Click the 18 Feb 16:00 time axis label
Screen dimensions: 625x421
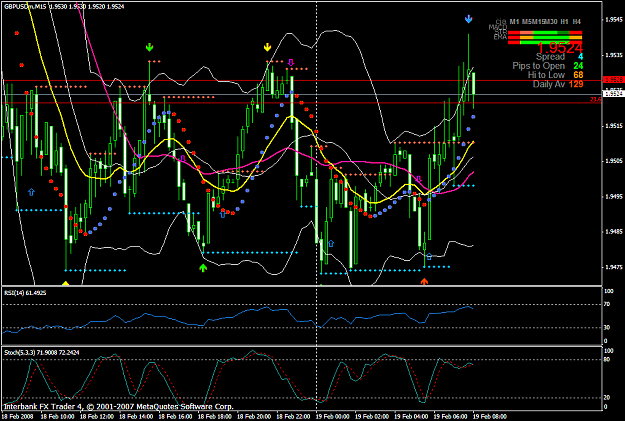pos(174,417)
